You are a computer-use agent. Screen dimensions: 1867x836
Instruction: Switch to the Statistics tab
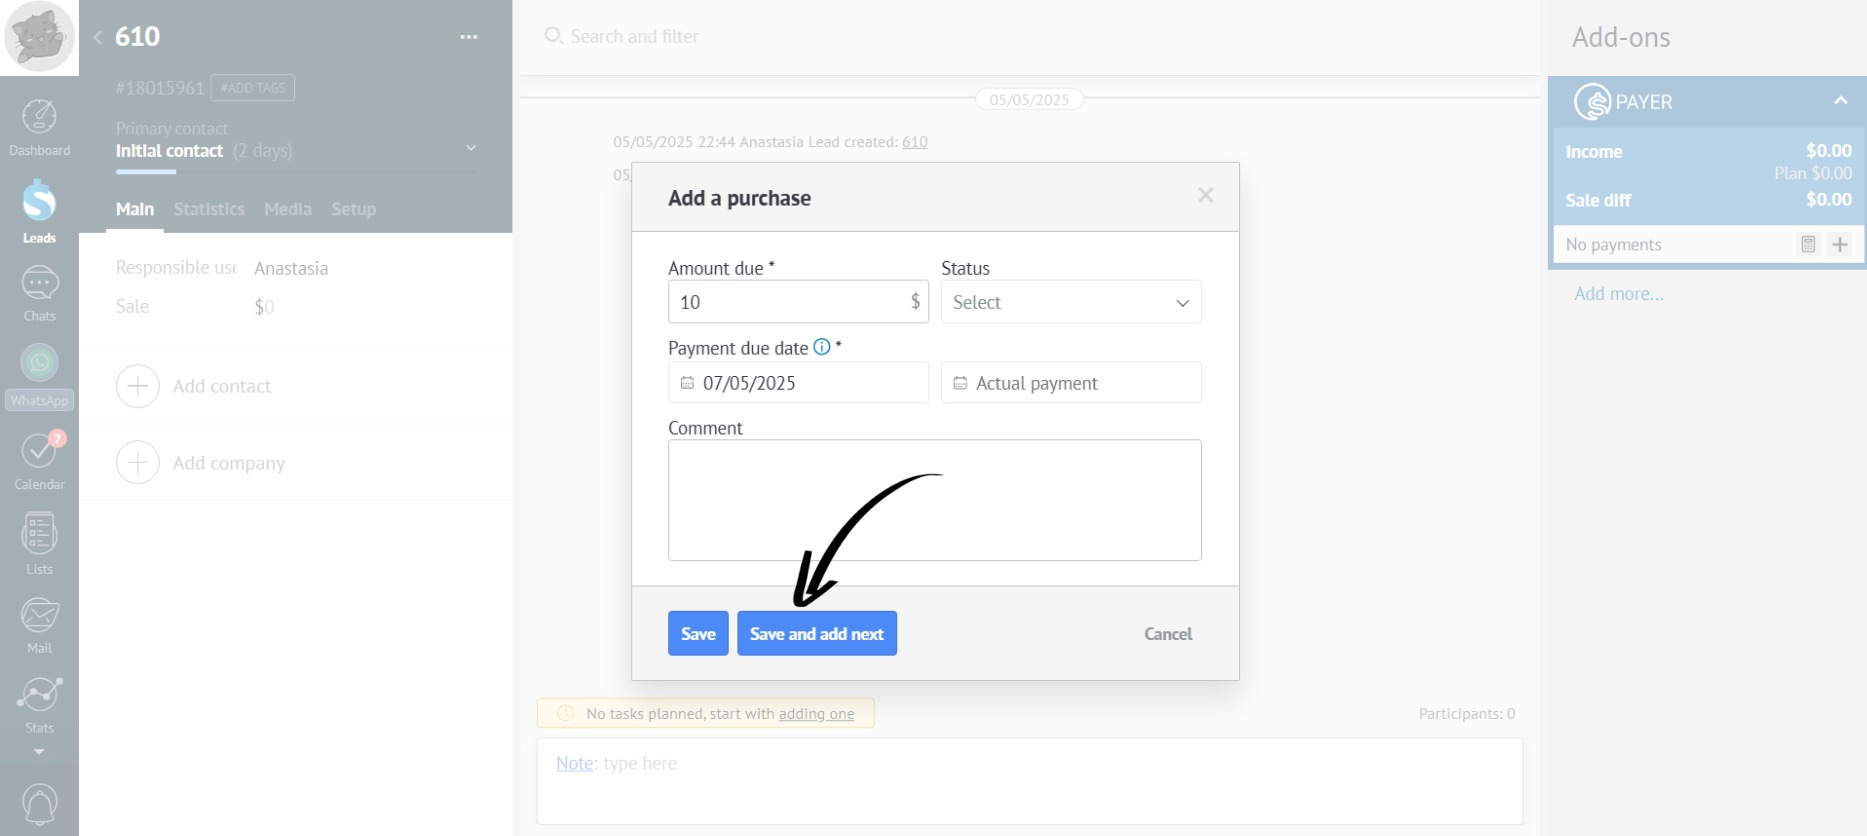pyautogui.click(x=209, y=209)
